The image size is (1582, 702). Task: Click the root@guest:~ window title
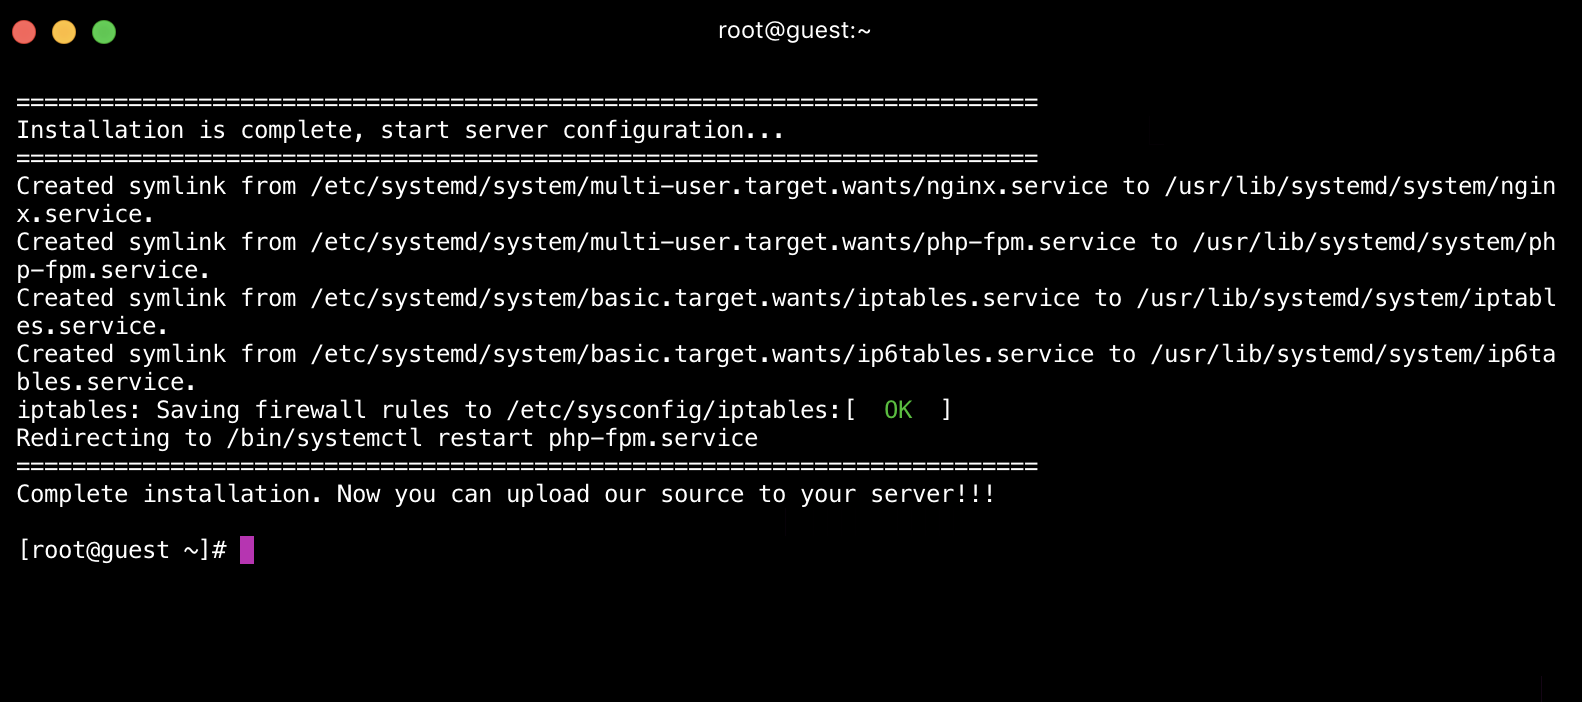(794, 31)
